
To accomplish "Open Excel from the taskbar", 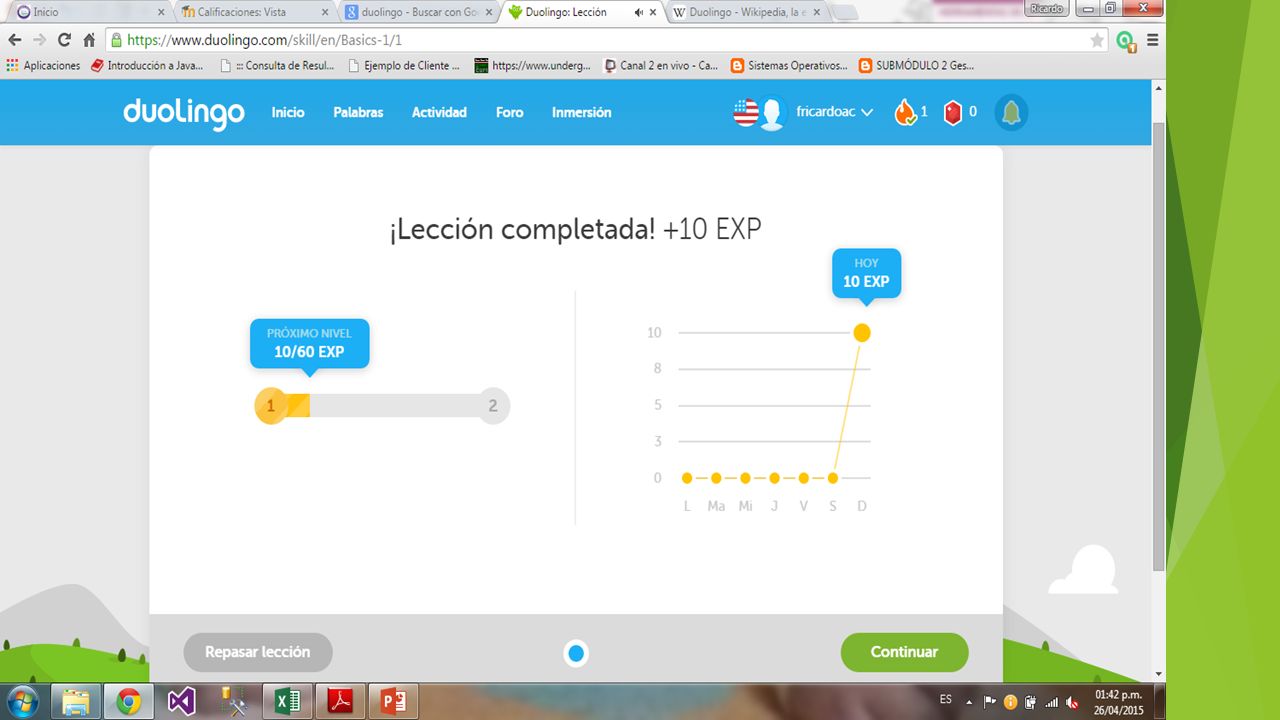I will click(287, 701).
